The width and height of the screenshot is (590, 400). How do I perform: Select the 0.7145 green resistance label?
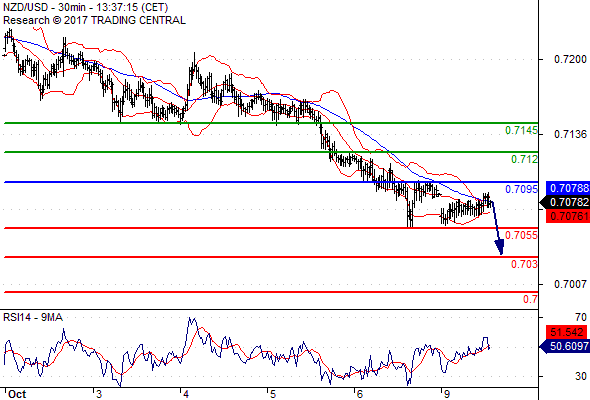[521, 131]
